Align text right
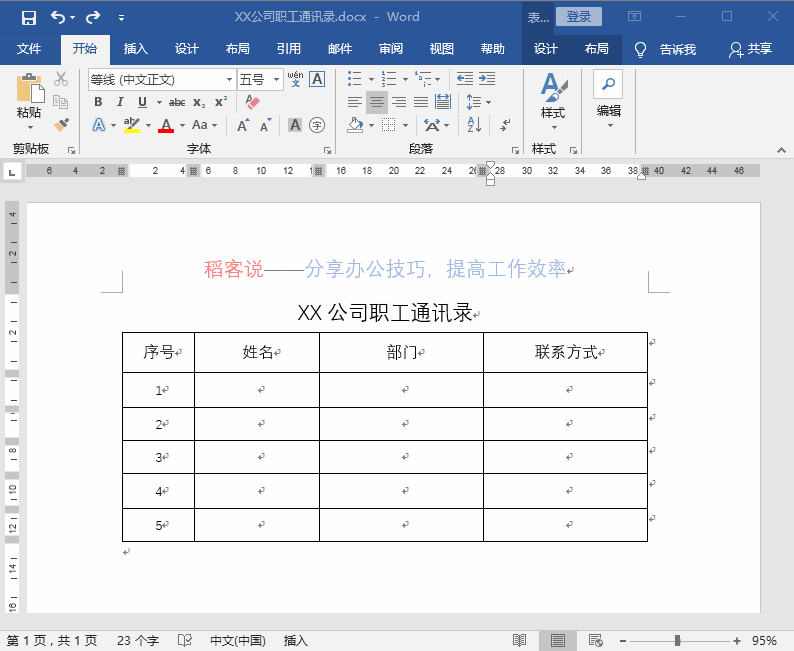Viewport: 794px width, 651px height. coord(399,102)
